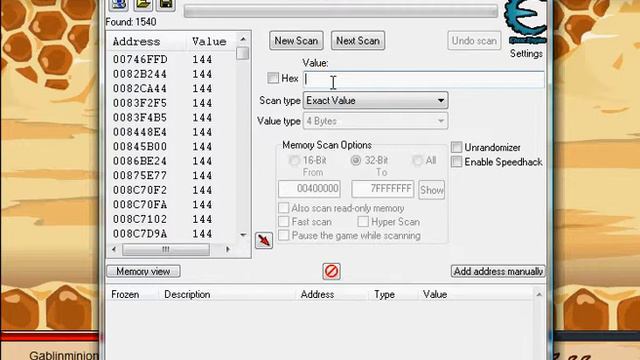Click Add address manually

point(498,271)
